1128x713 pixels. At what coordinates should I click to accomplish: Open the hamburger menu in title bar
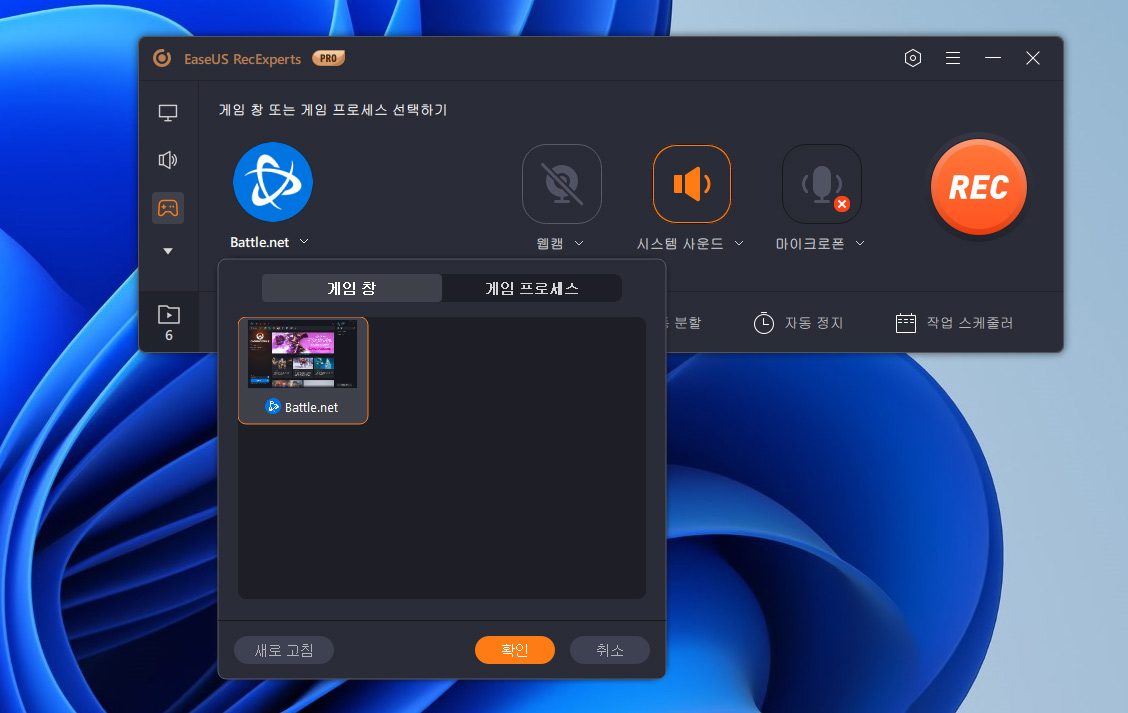pyautogui.click(x=952, y=58)
